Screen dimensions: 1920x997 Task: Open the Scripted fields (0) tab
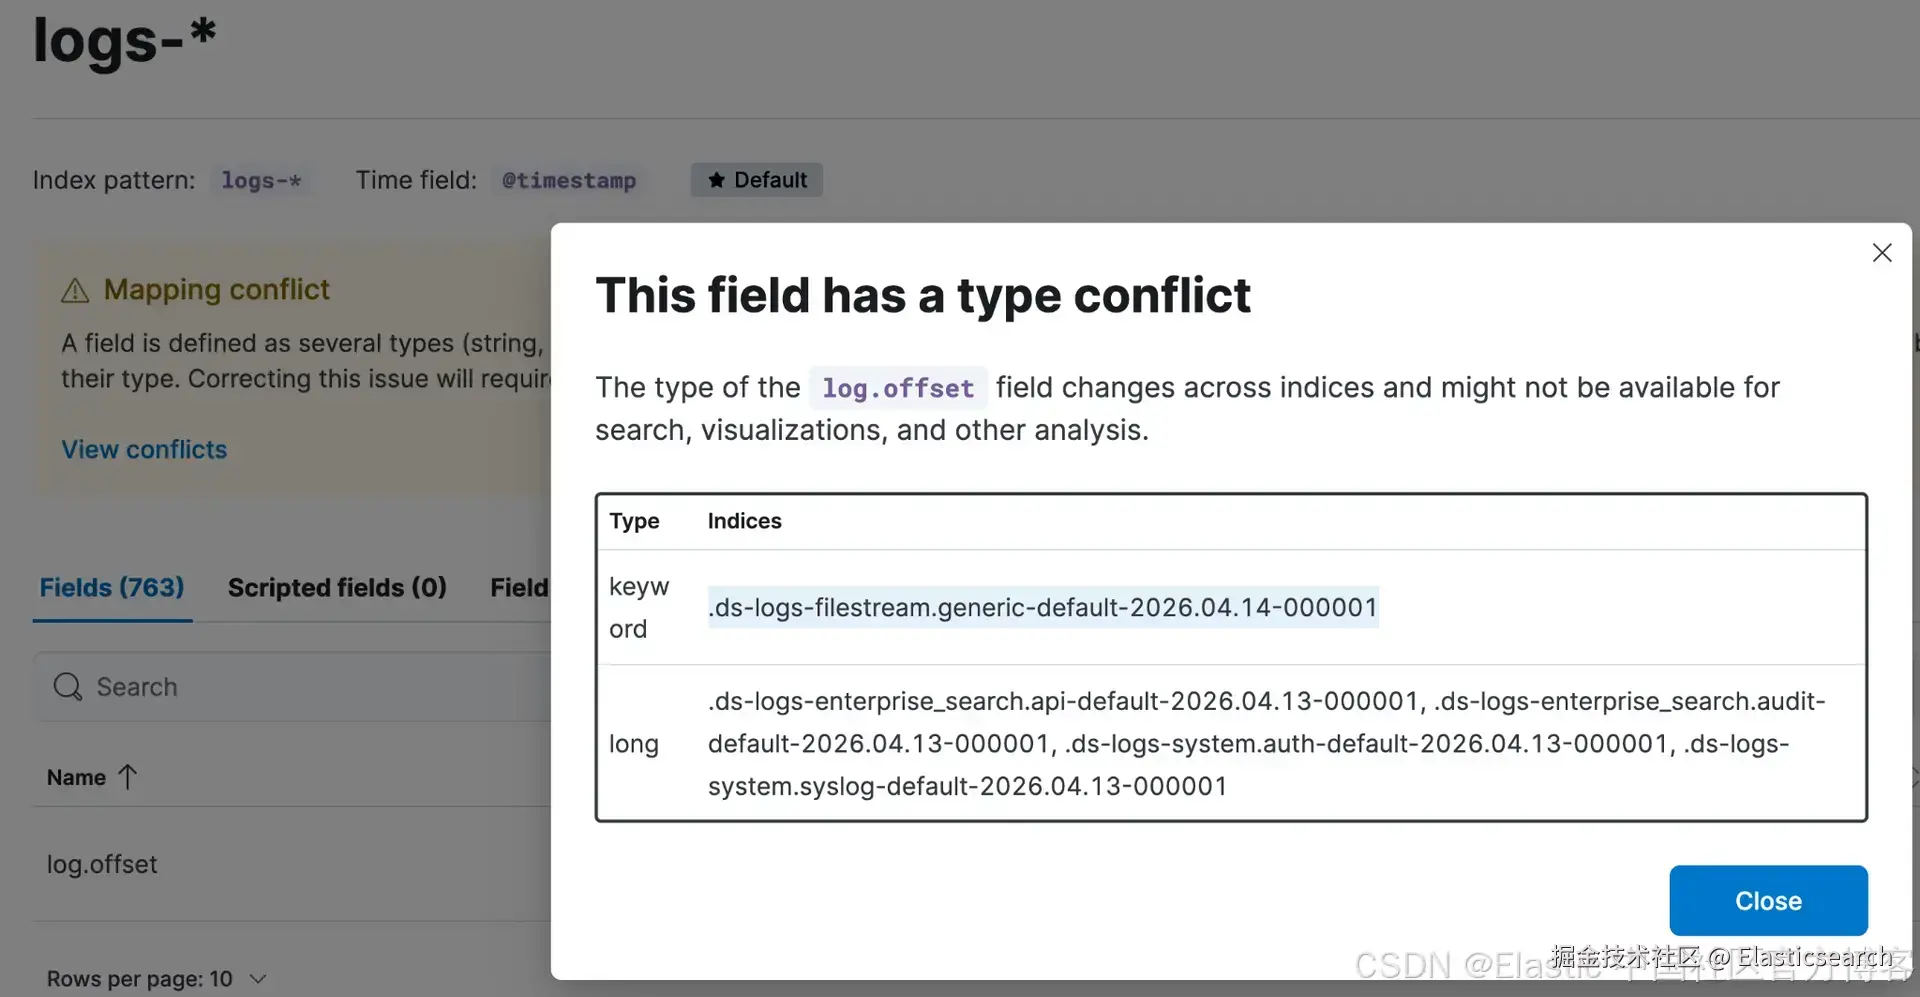[337, 587]
